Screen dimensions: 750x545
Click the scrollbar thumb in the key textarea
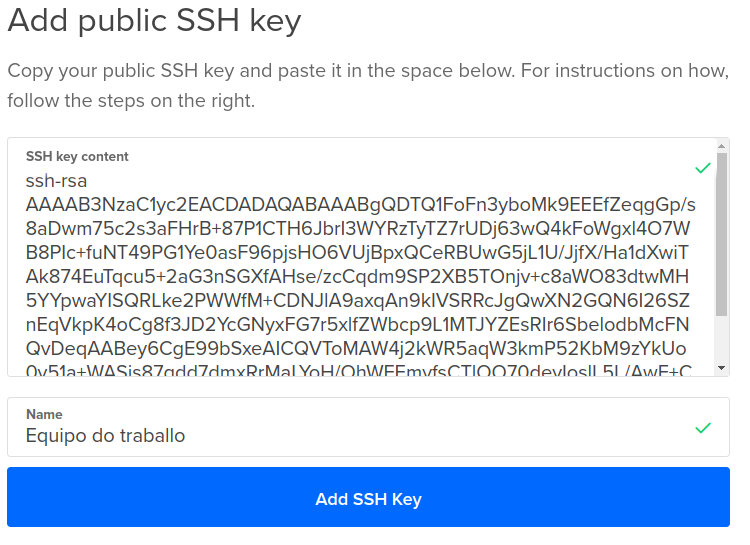(722, 235)
